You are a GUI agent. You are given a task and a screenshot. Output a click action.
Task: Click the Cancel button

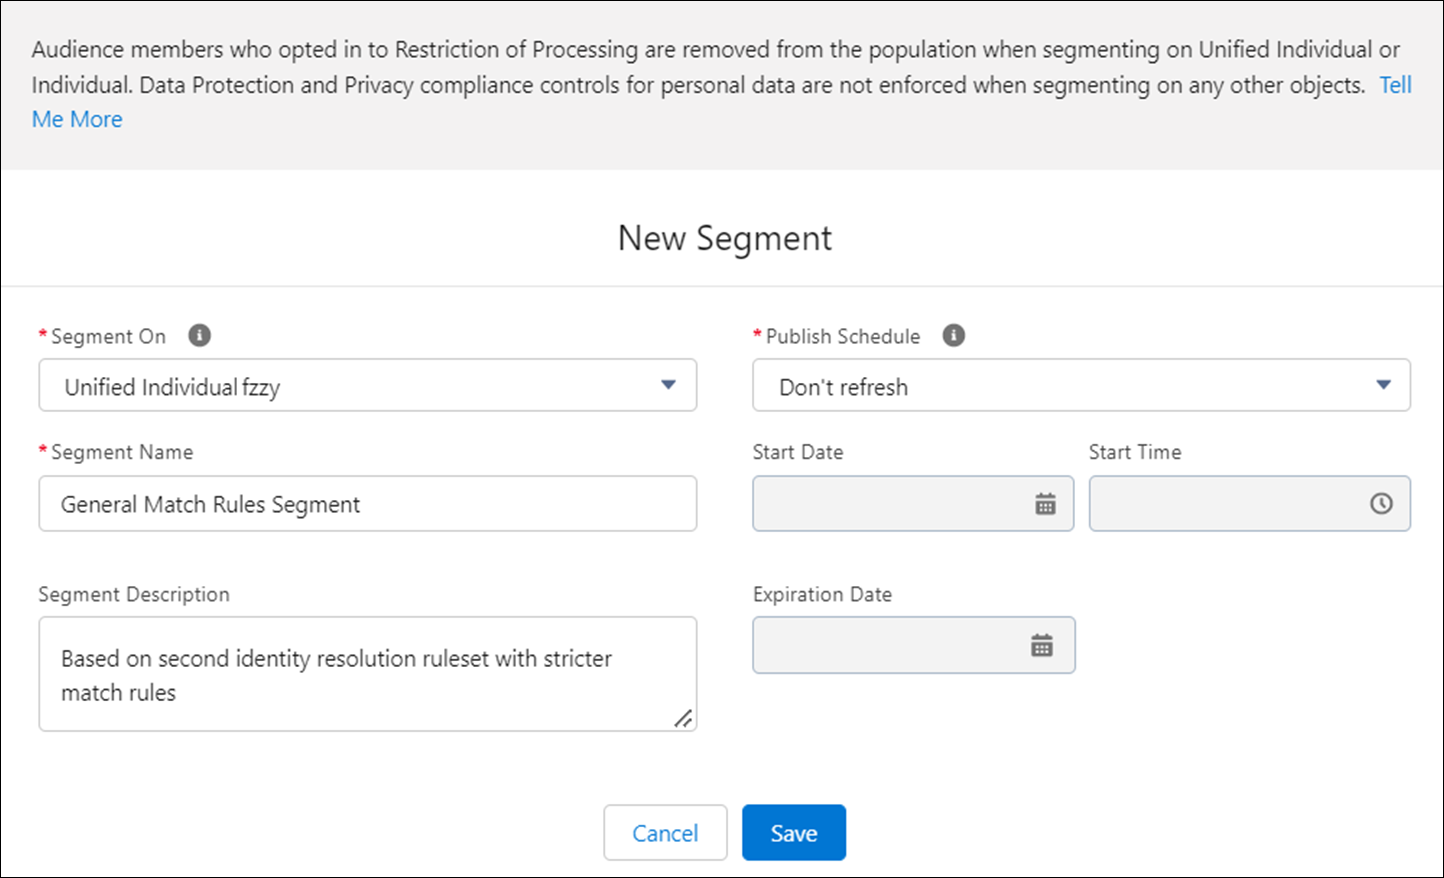click(x=665, y=832)
